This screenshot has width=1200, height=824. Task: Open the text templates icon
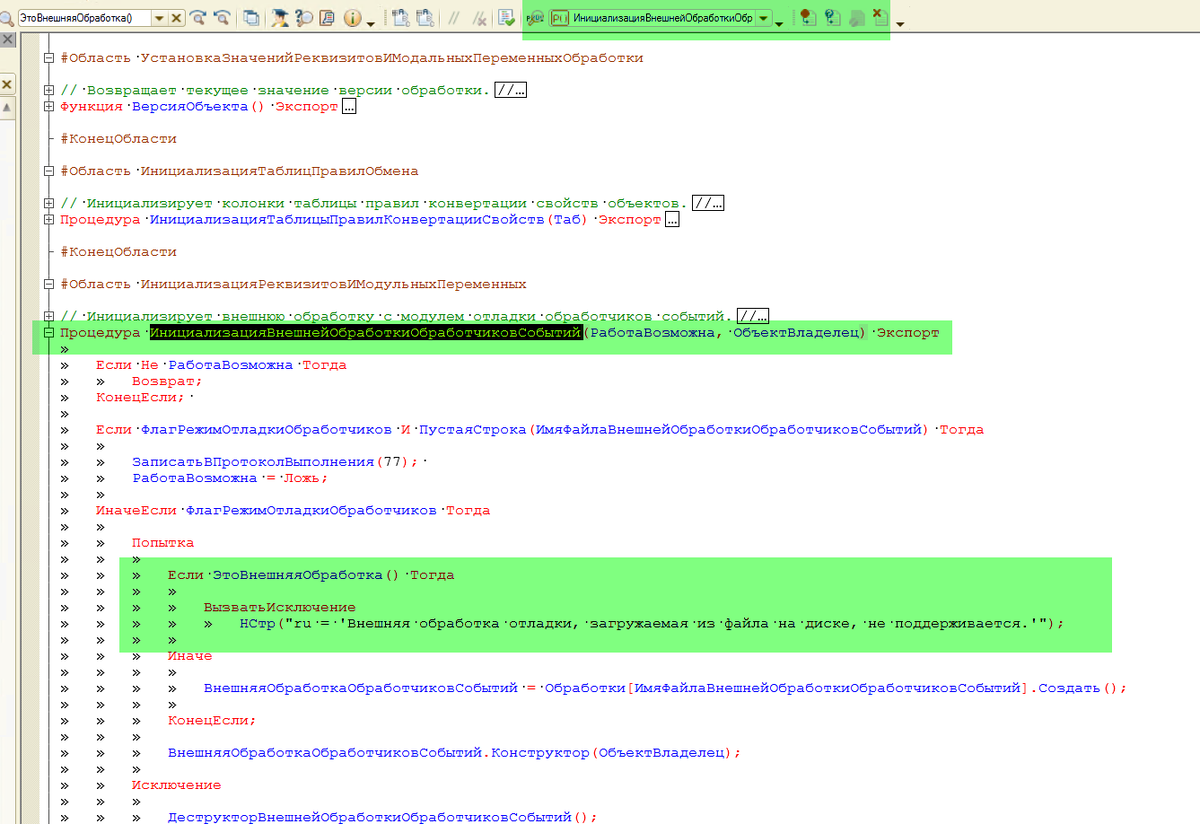[327, 18]
